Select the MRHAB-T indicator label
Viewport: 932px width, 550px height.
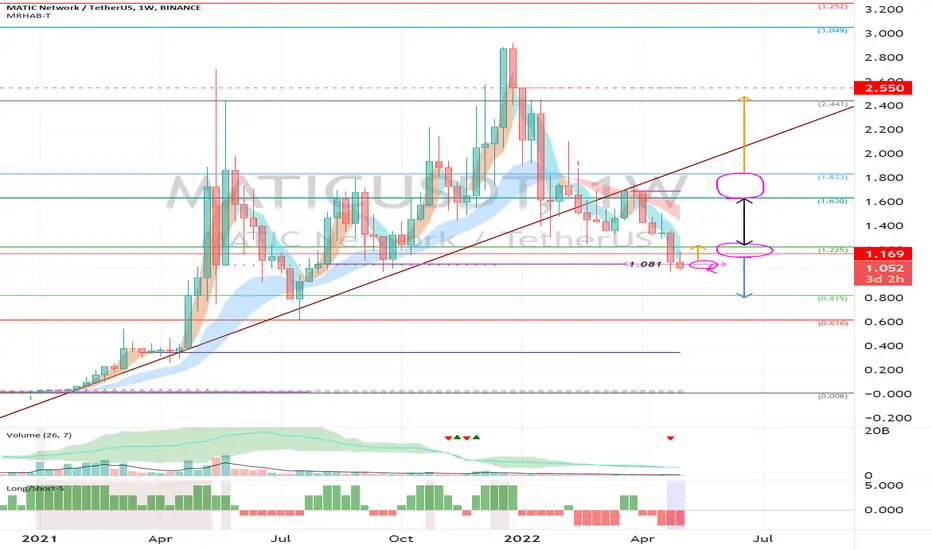pyautogui.click(x=28, y=15)
